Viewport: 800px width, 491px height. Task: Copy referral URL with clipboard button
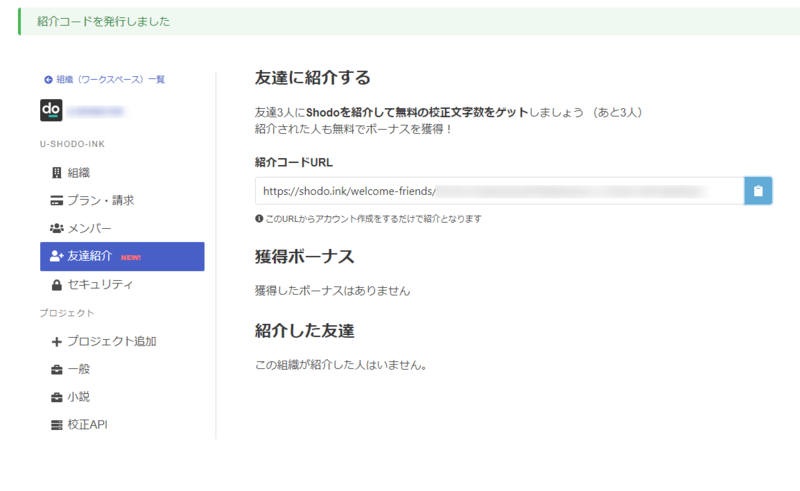pos(758,191)
